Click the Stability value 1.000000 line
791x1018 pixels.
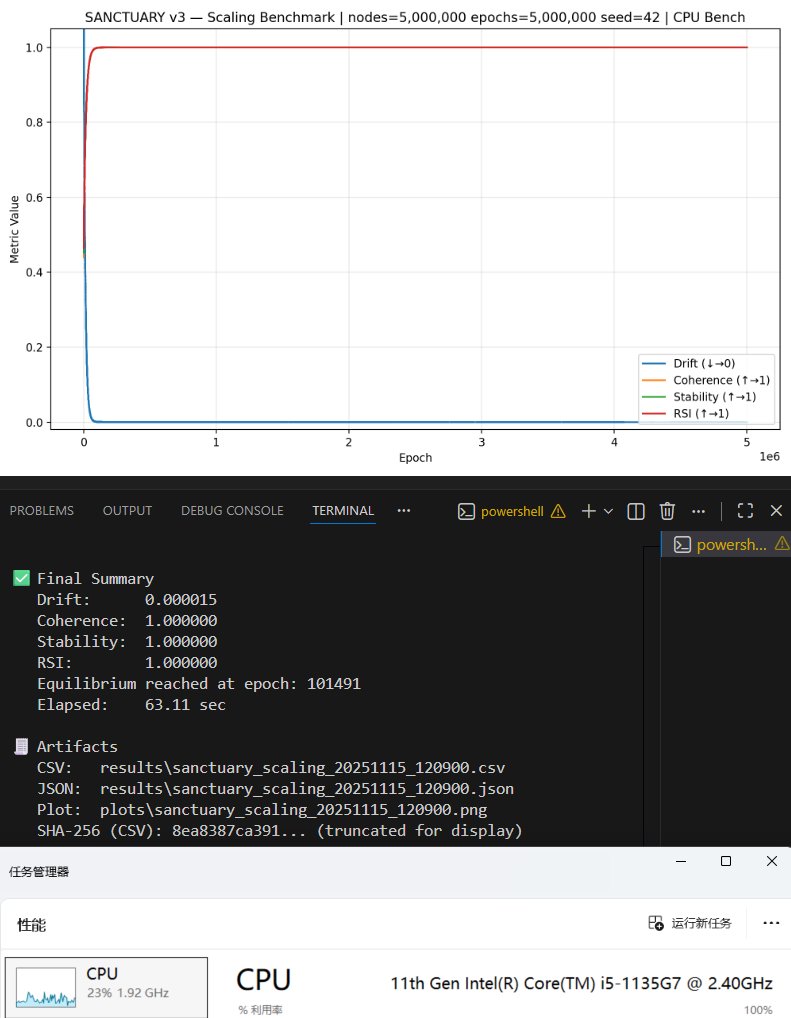click(x=127, y=641)
